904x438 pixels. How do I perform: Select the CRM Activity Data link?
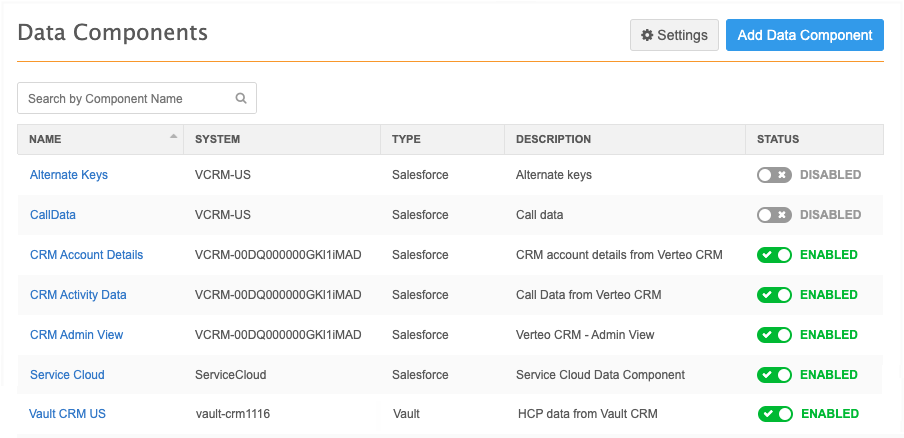pyautogui.click(x=78, y=295)
